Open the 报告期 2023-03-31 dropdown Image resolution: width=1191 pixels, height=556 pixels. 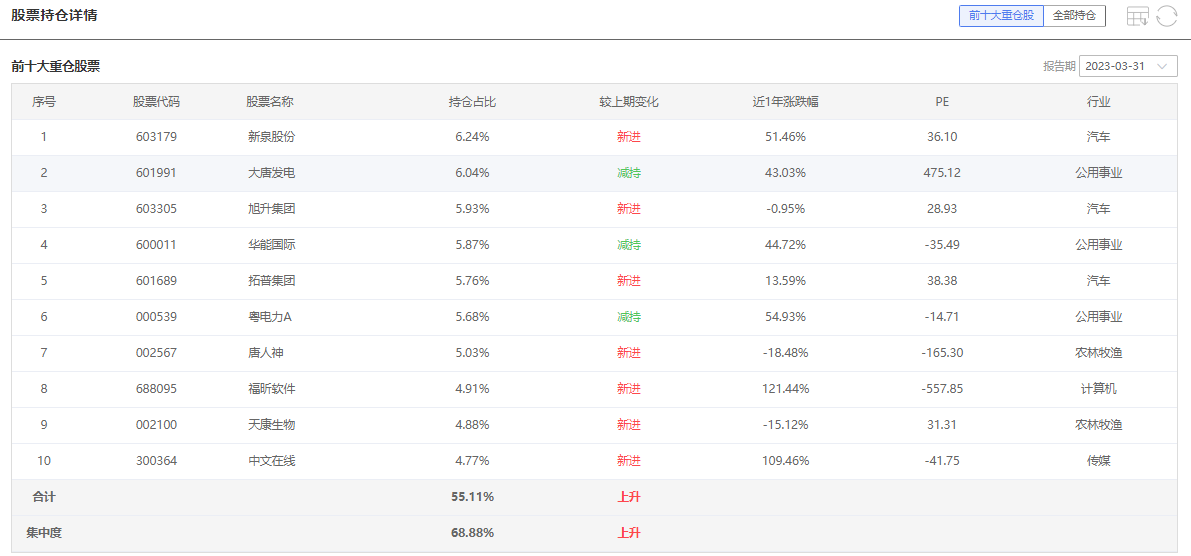click(1128, 66)
